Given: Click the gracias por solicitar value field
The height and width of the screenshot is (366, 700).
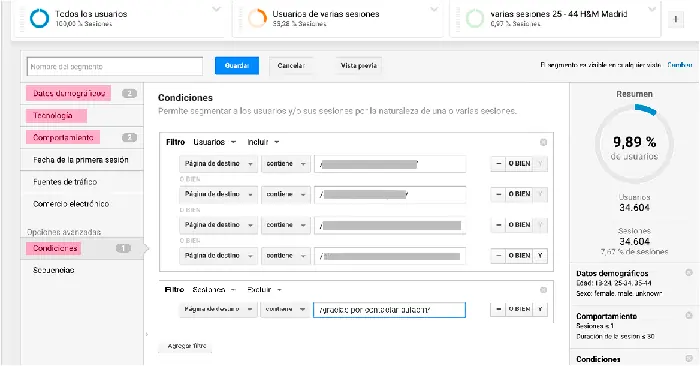Looking at the screenshot, I should (x=390, y=309).
